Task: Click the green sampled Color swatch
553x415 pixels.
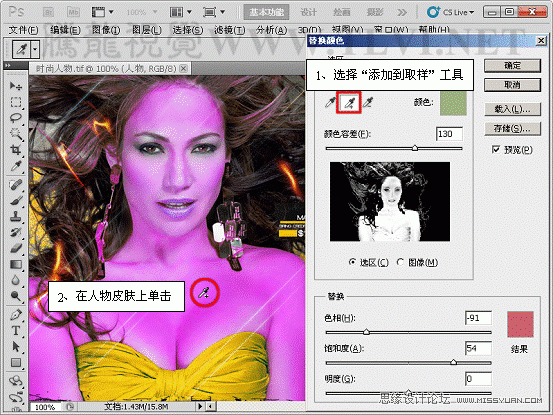Action: (453, 103)
